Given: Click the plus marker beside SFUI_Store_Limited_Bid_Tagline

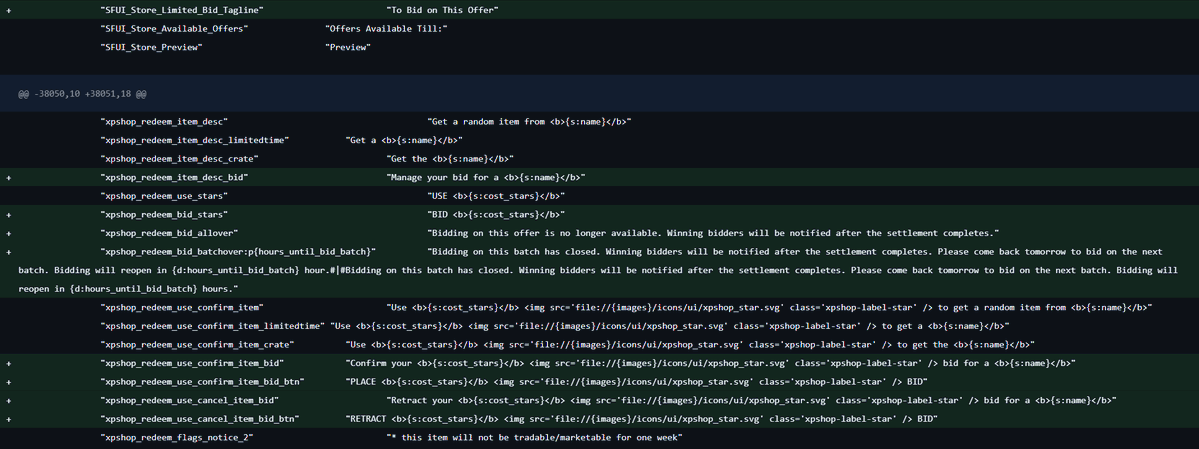Looking at the screenshot, I should (x=8, y=9).
